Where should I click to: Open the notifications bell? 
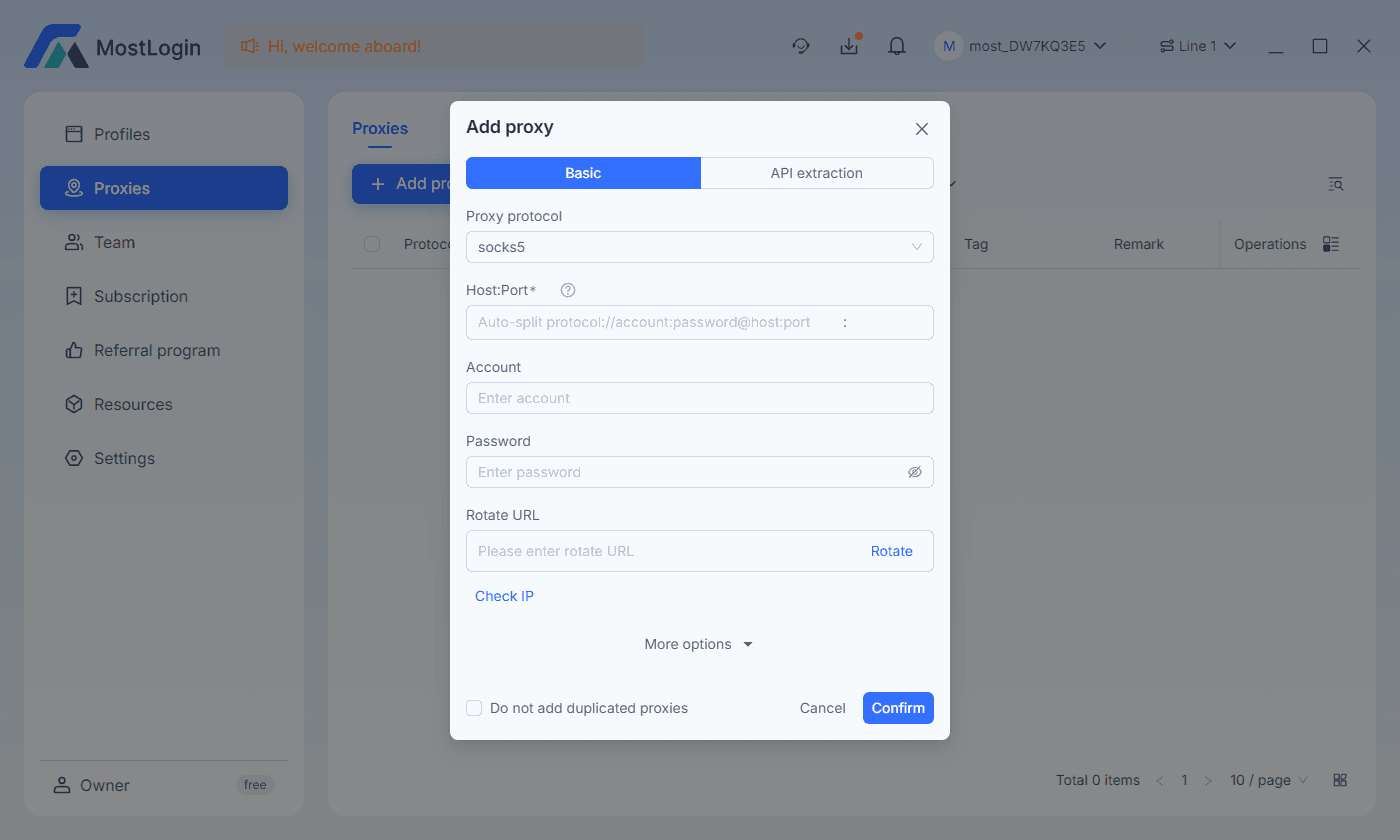pos(897,46)
